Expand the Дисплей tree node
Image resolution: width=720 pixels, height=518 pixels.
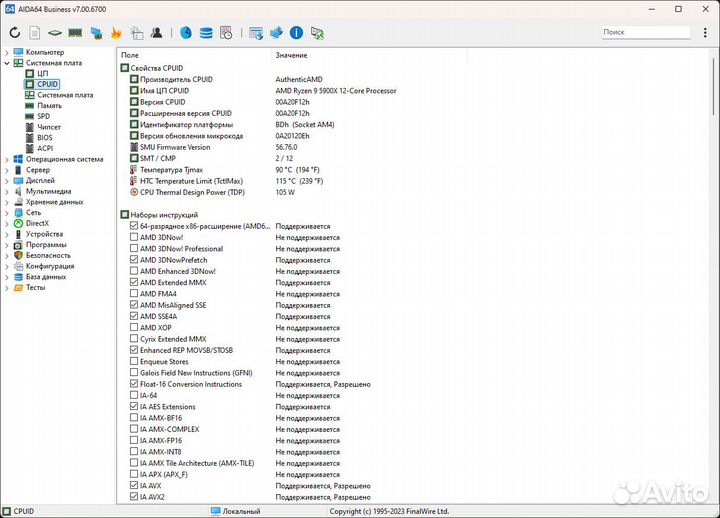(x=6, y=180)
